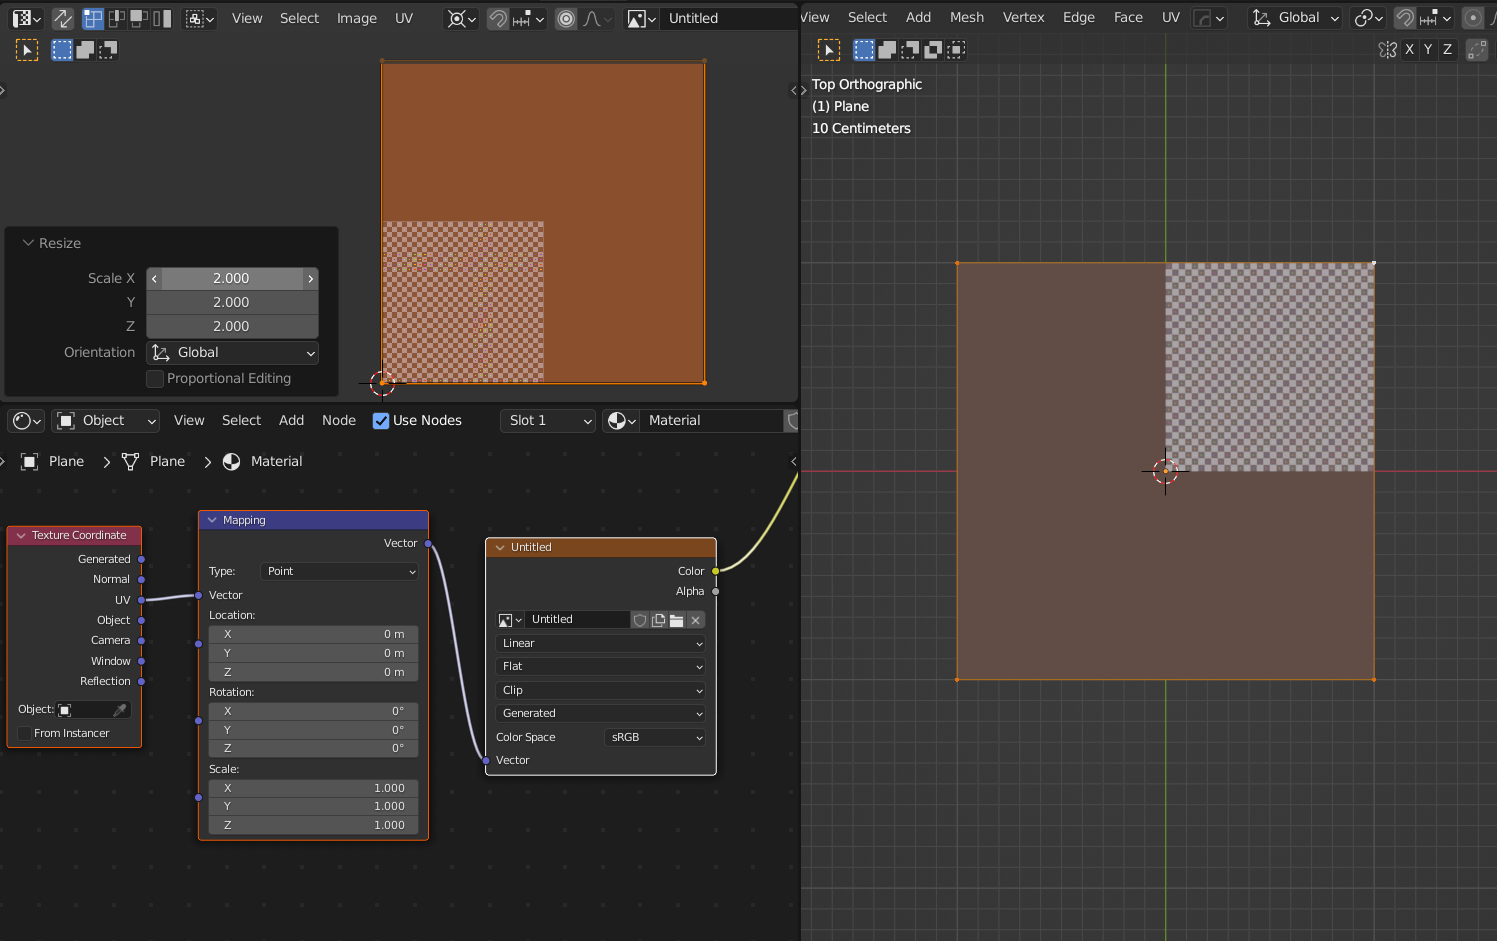Viewport: 1497px width, 941px height.
Task: Adjust the Scale X slider in the Resize panel
Action: click(x=232, y=278)
